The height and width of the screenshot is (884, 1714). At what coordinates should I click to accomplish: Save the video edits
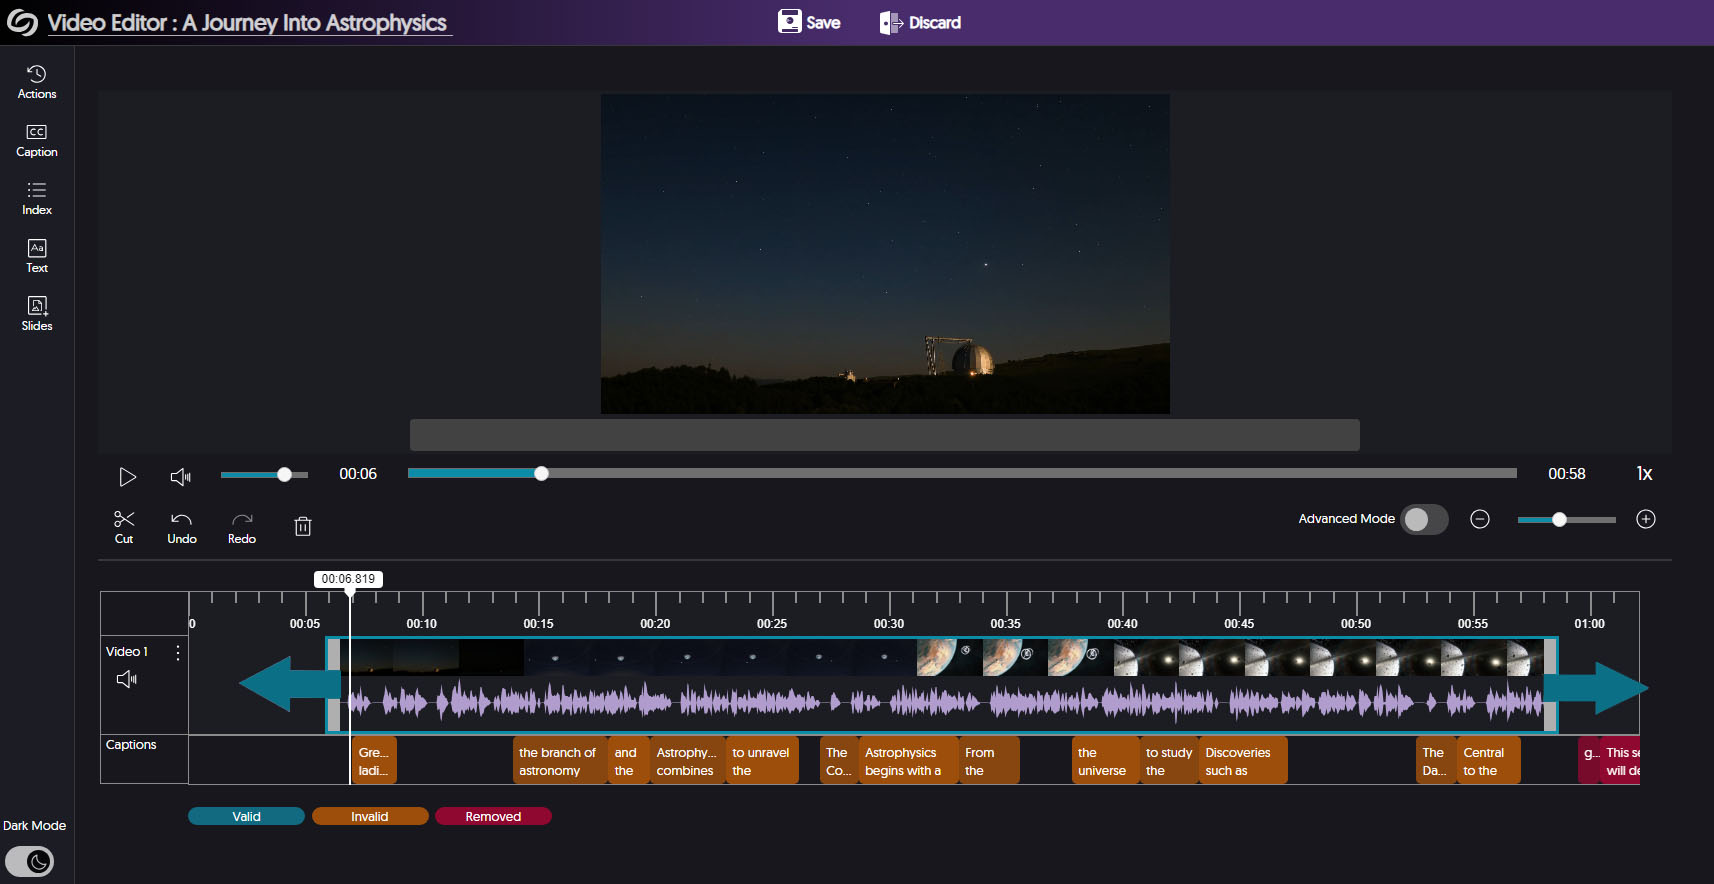[810, 22]
